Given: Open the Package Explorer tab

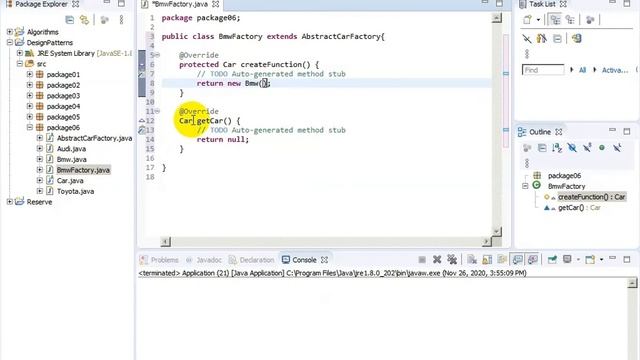Looking at the screenshot, I should tap(42, 4).
